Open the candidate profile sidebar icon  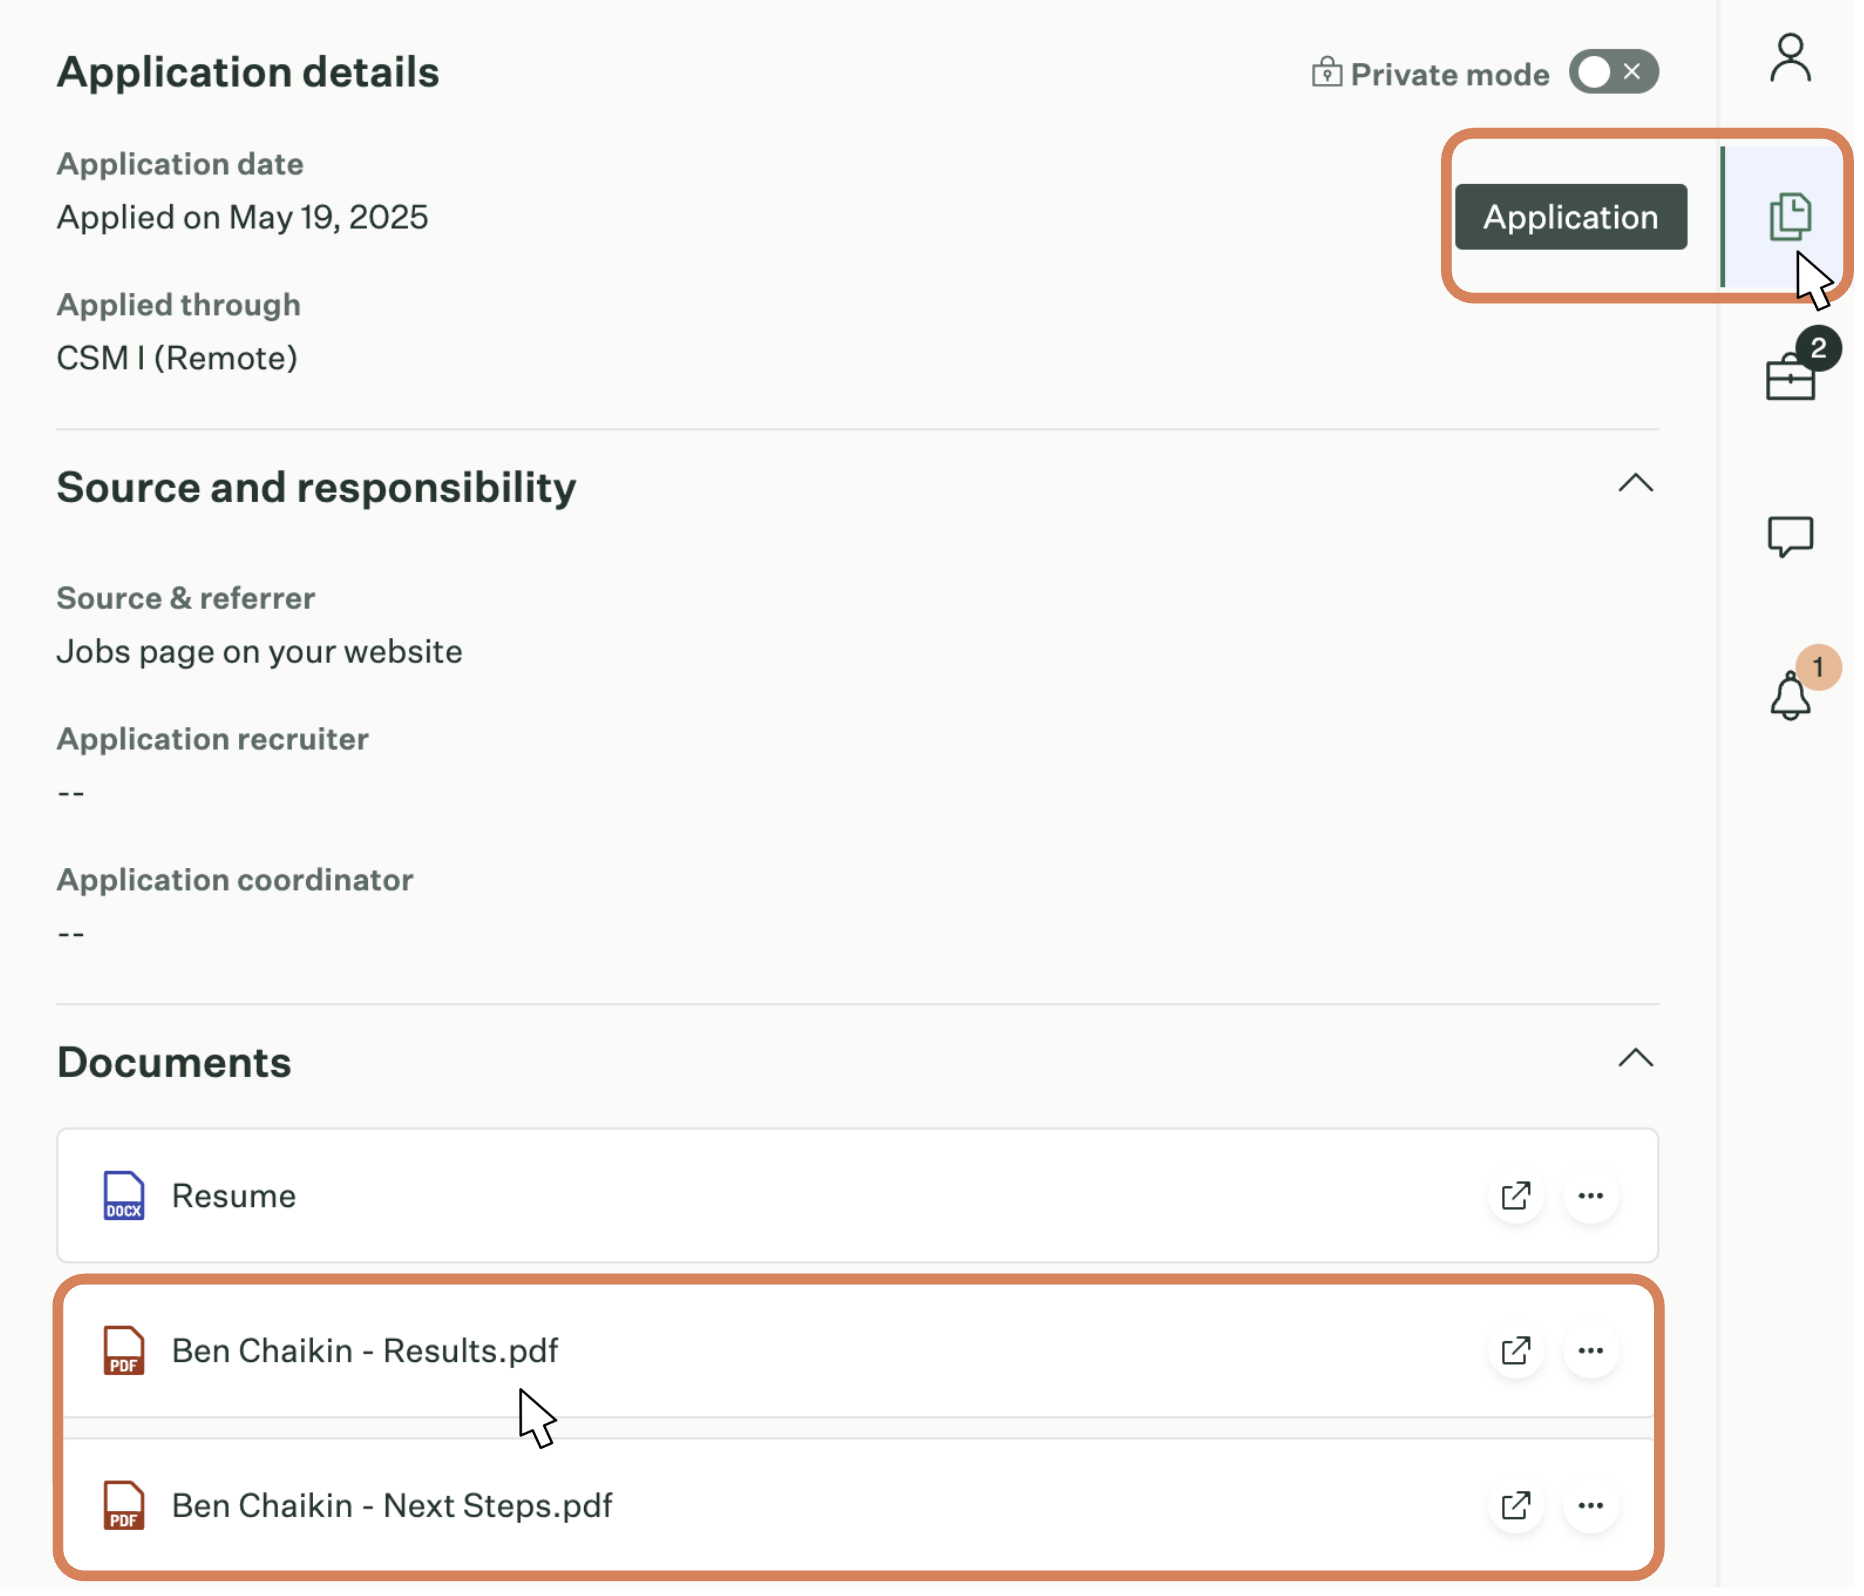tap(1790, 58)
